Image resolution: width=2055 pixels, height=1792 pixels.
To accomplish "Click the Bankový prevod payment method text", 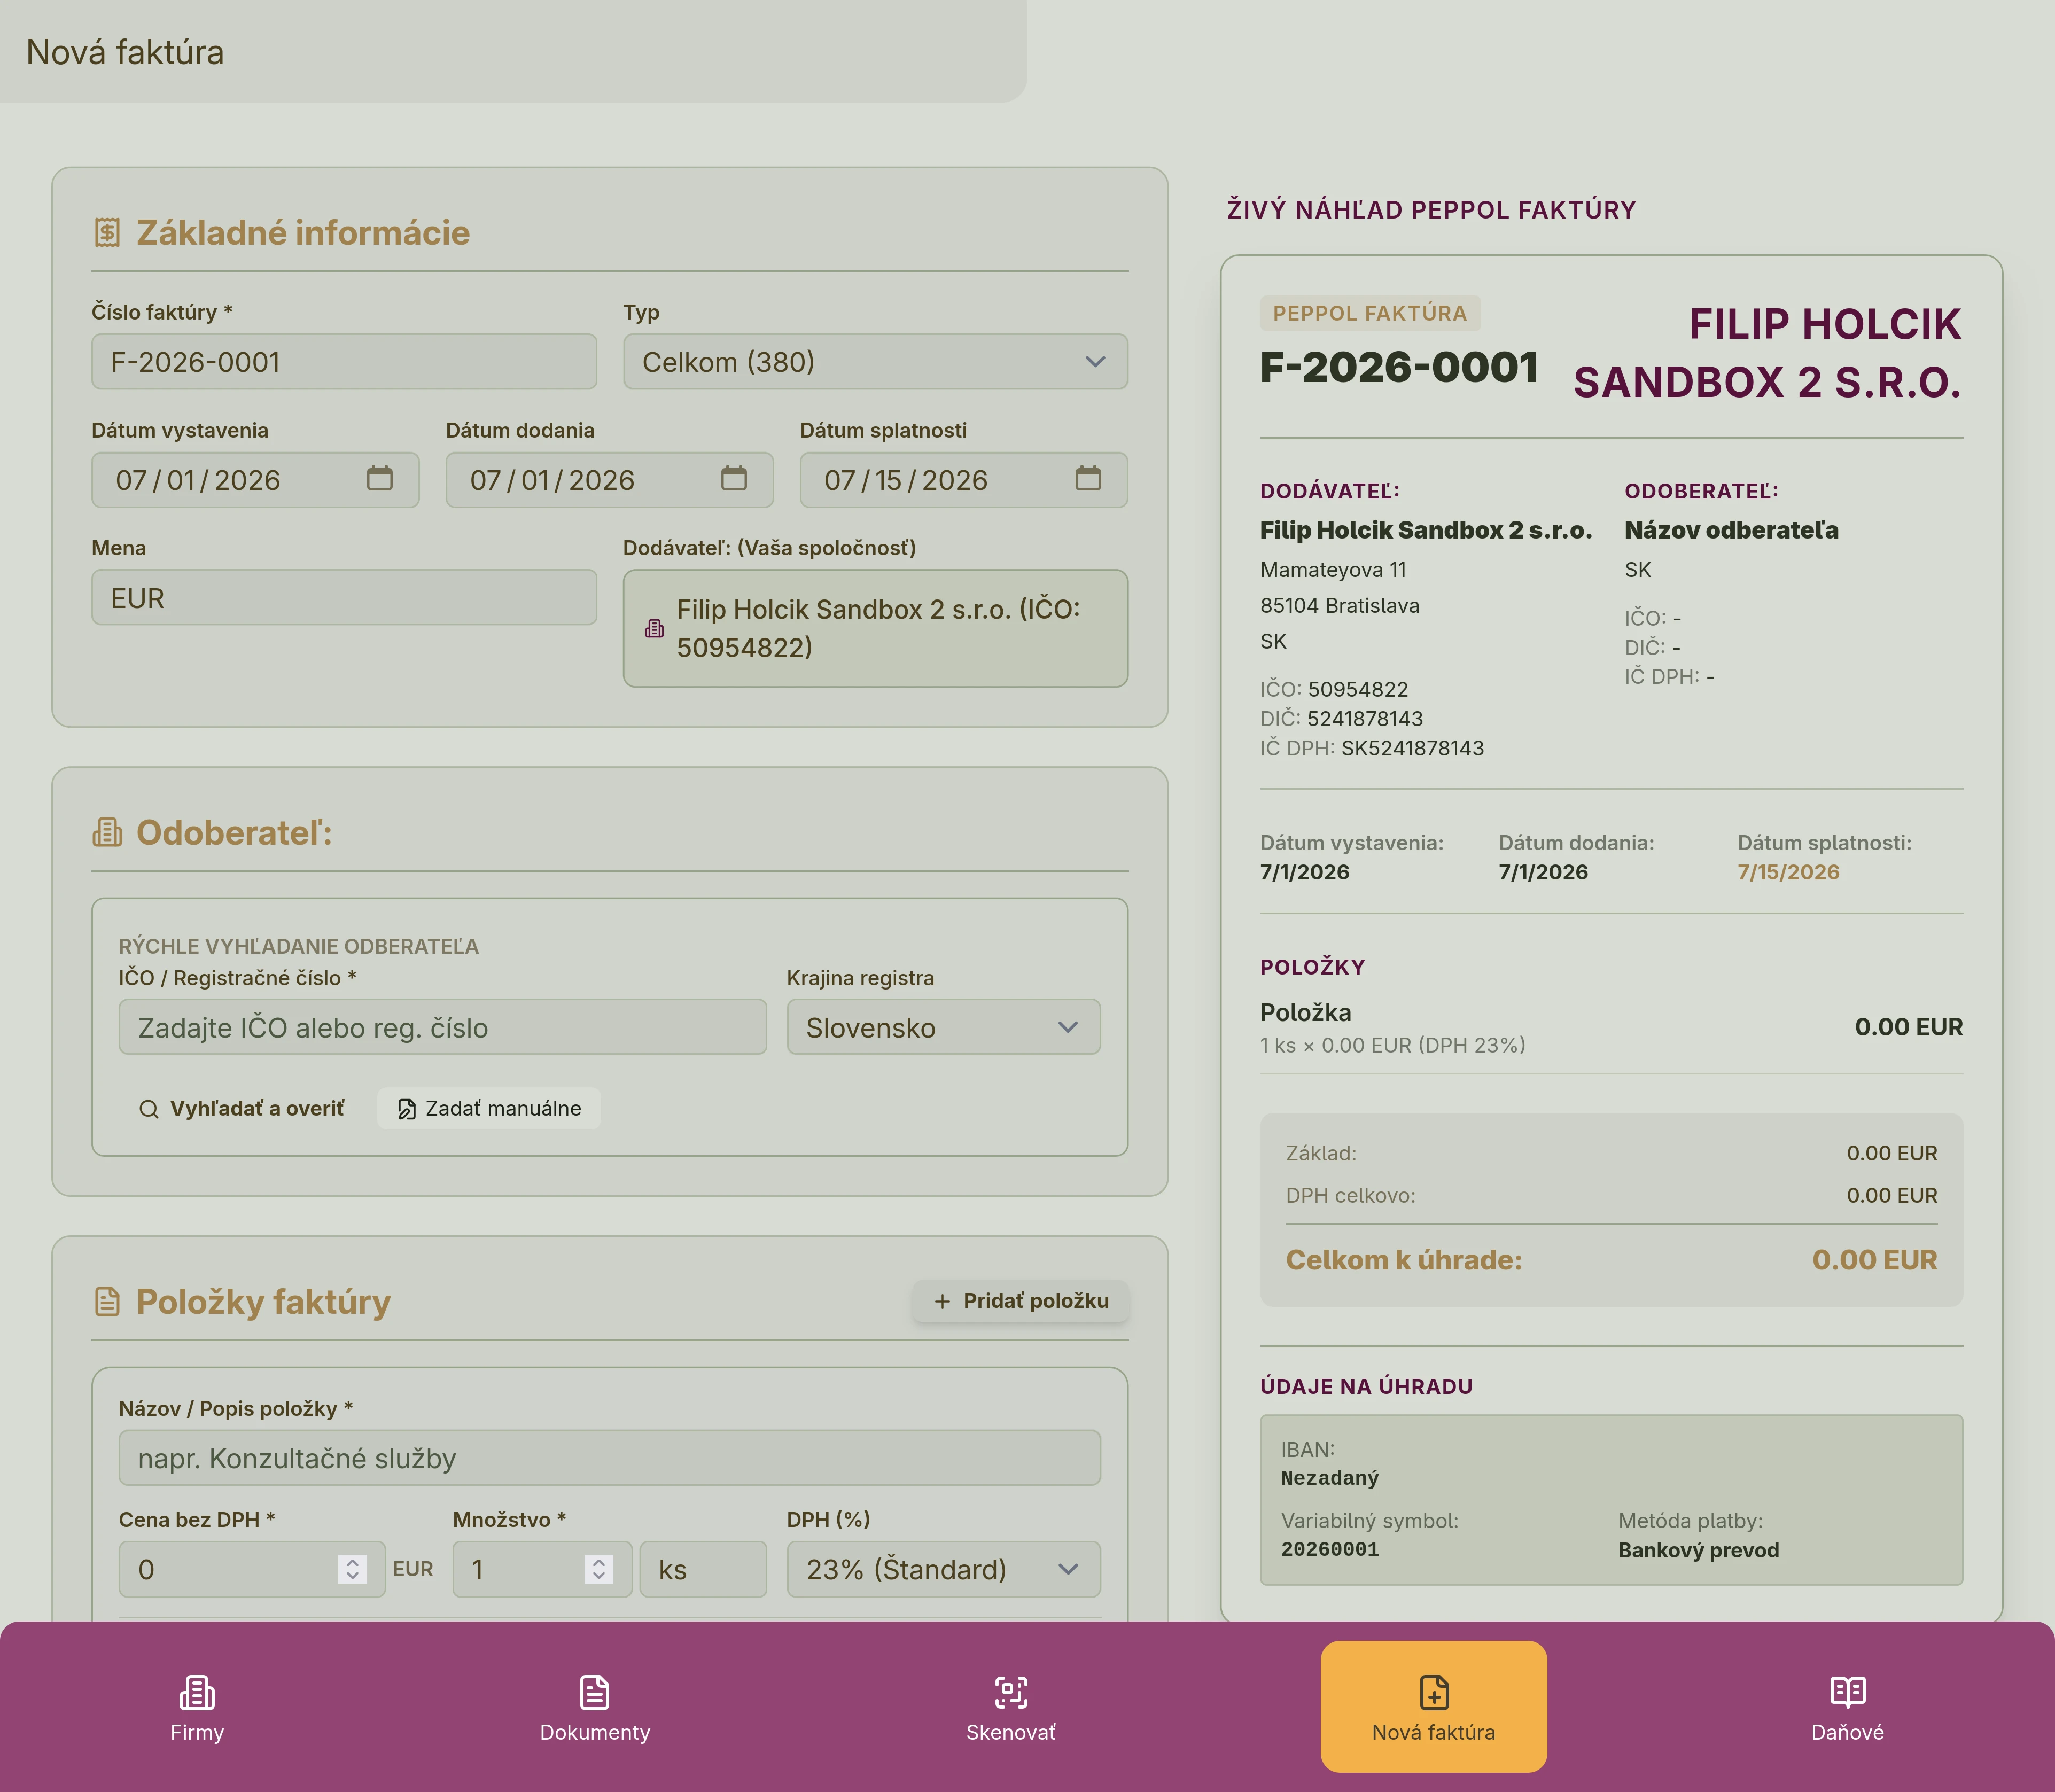I will pyautogui.click(x=1698, y=1550).
